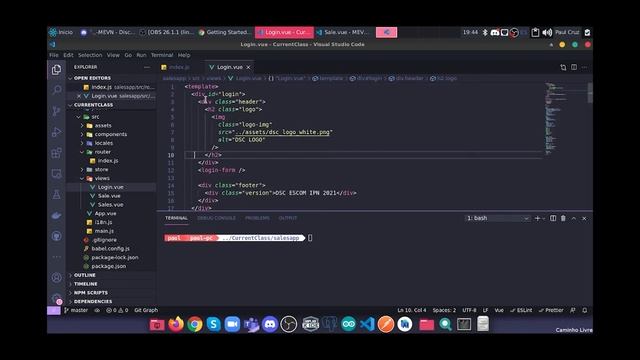Split the editor to the right
The width and height of the screenshot is (640, 360).
click(x=574, y=67)
